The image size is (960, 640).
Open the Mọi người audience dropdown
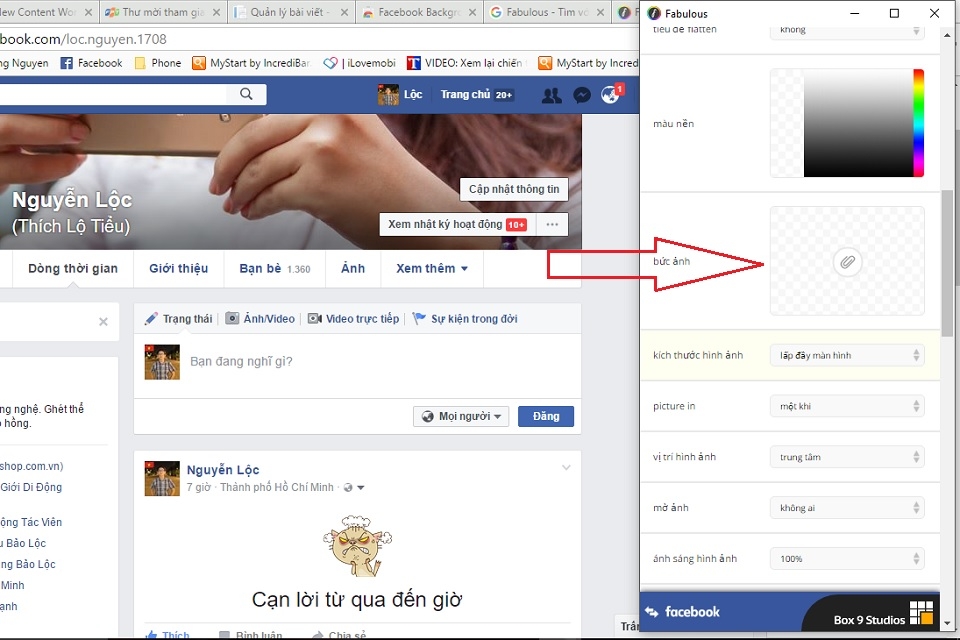click(x=461, y=416)
